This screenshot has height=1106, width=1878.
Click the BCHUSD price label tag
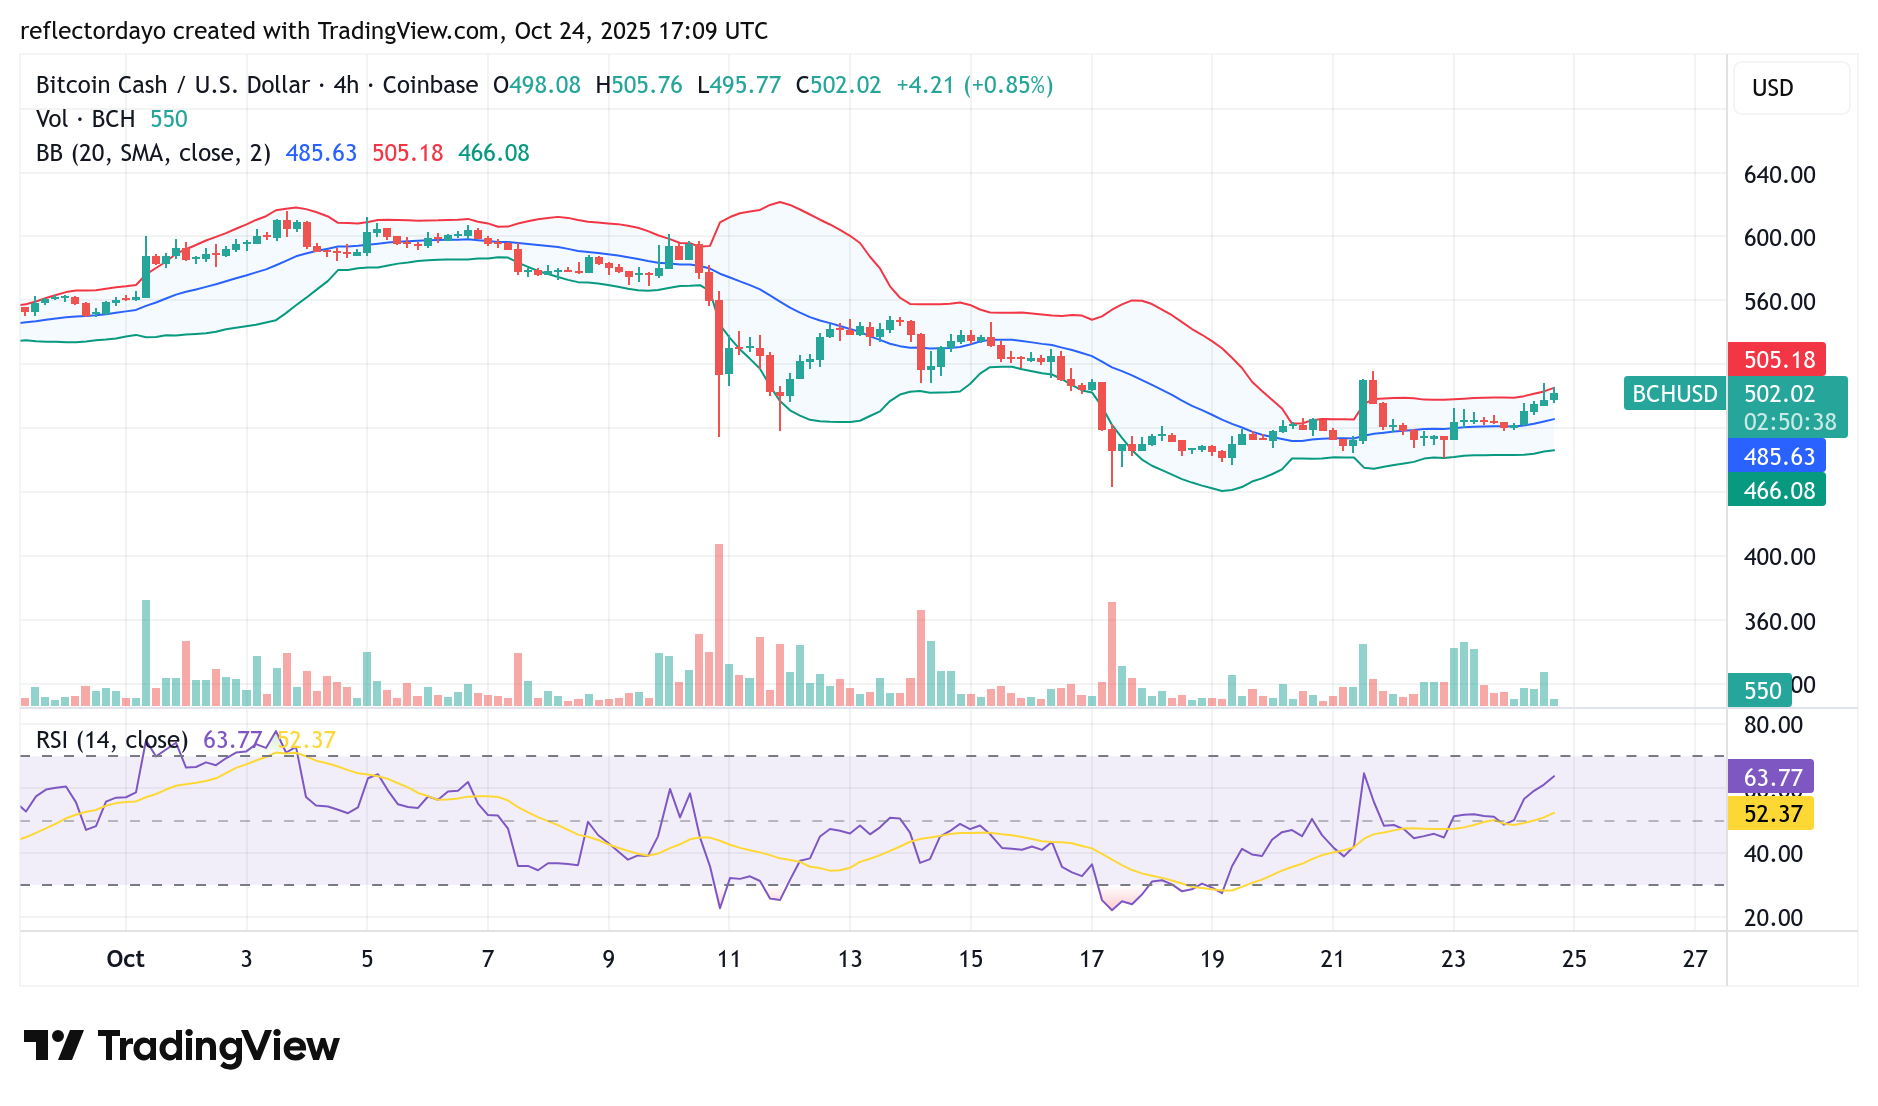1674,394
